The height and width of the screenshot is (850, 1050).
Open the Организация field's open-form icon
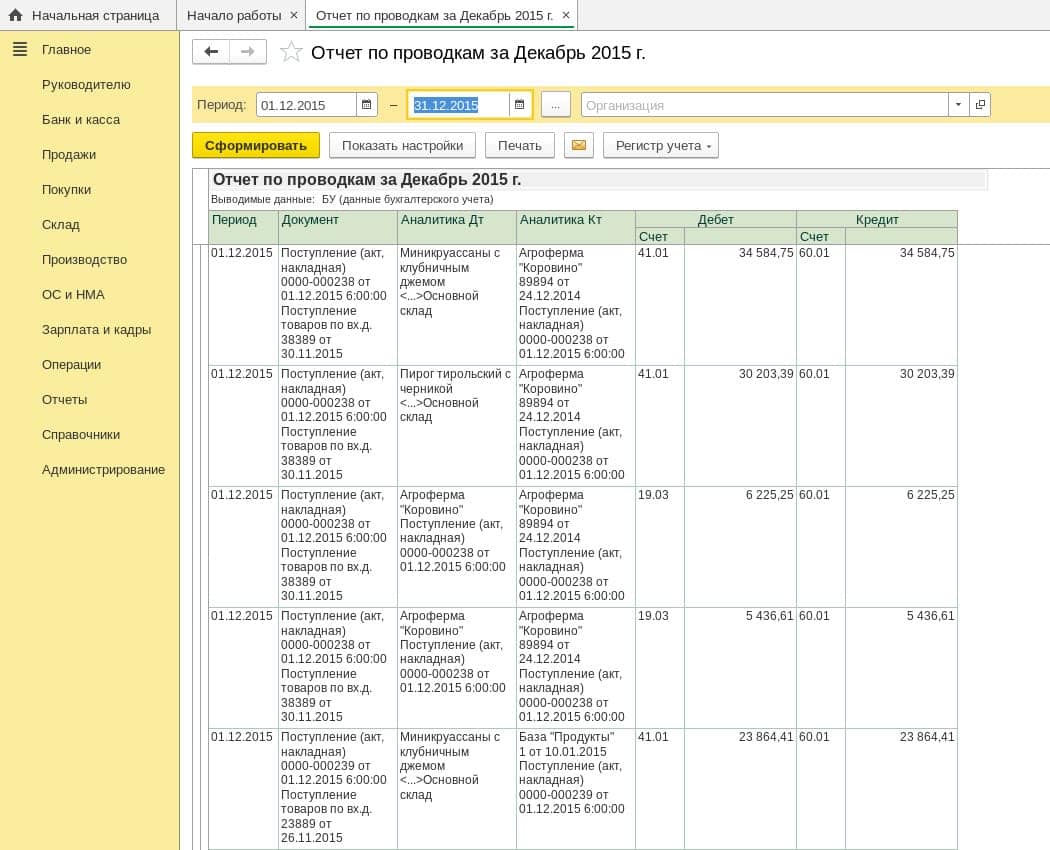pos(980,104)
